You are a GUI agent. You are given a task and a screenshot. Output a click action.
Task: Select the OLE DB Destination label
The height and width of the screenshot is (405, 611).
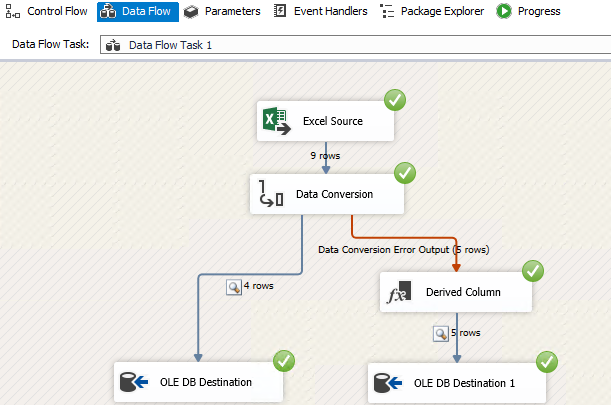pos(206,382)
